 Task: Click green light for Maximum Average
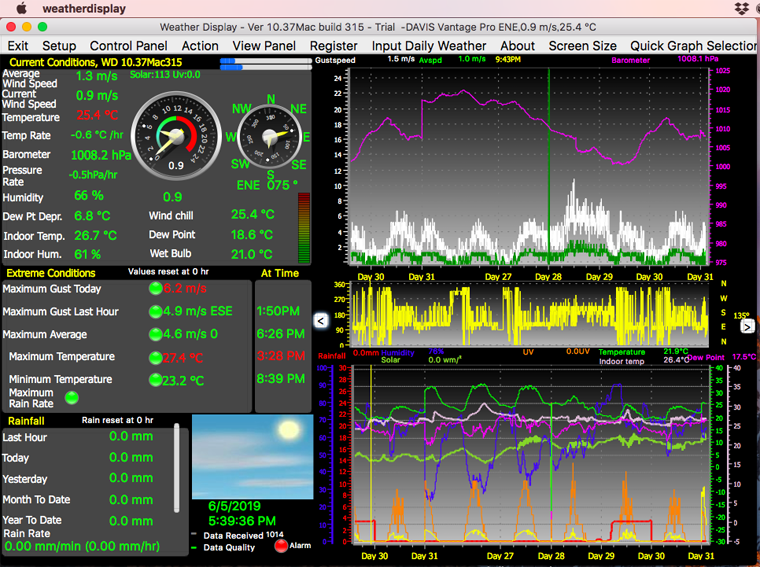(156, 334)
